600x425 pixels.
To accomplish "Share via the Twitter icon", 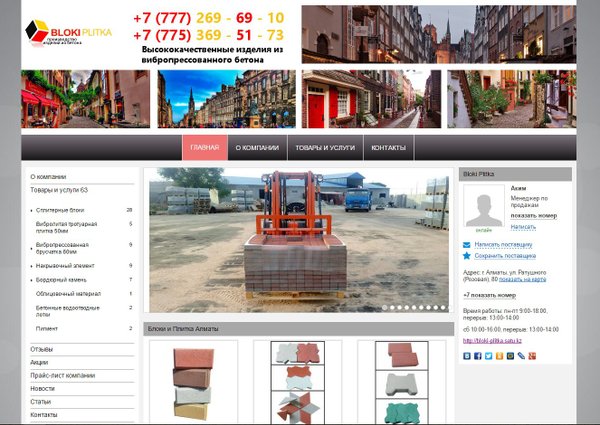I will (x=488, y=356).
